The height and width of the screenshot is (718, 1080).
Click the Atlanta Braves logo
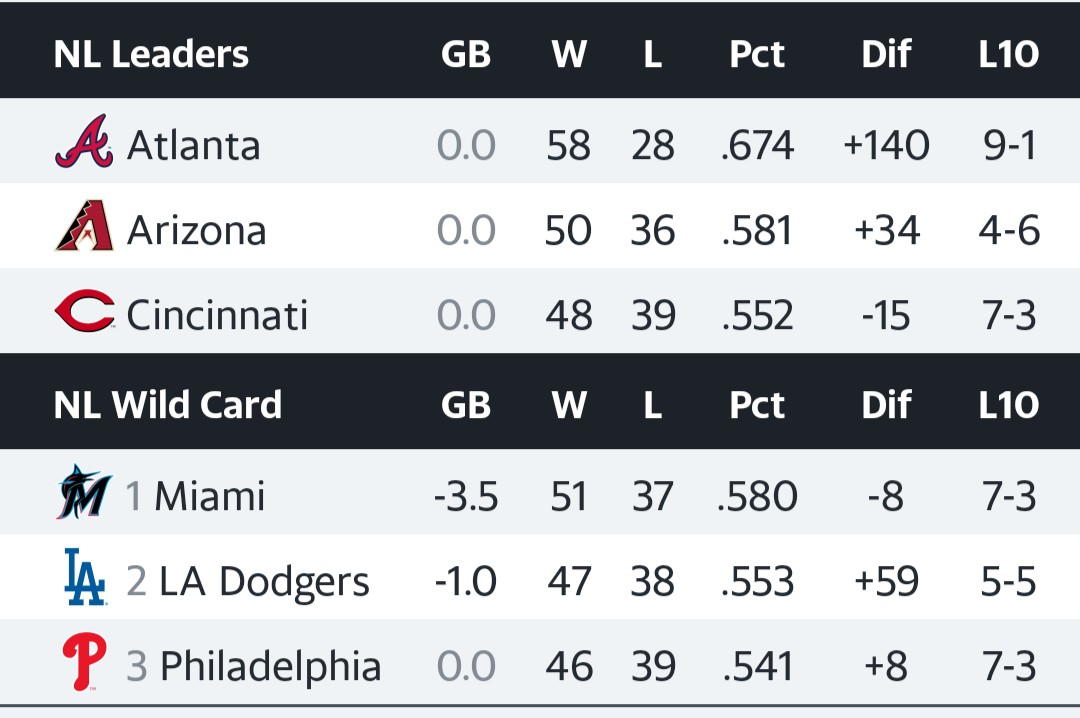[84, 141]
